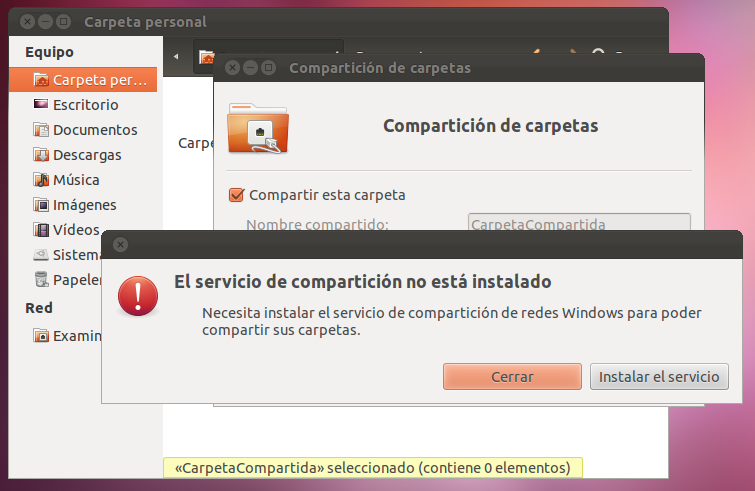Click the Cerrar button in error dialog
Screen dimensions: 755x491
click(x=512, y=376)
